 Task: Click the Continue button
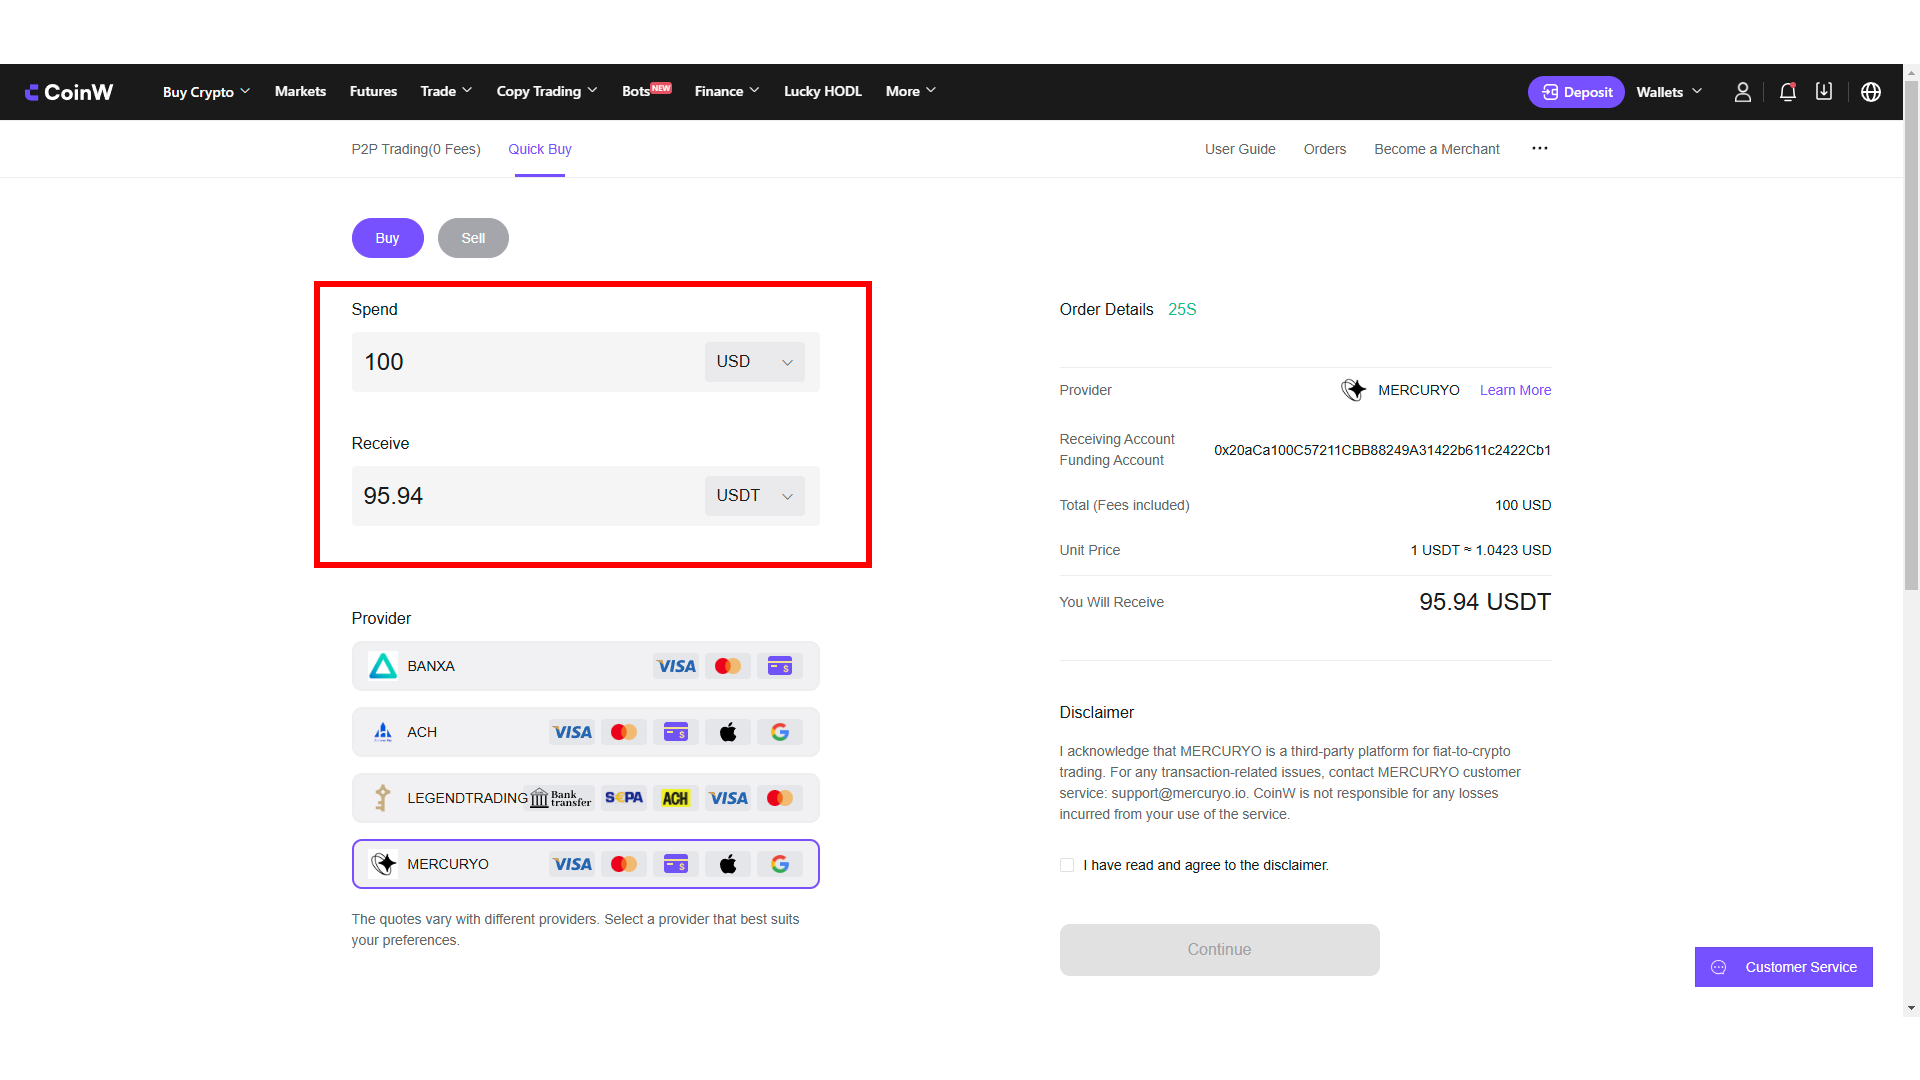point(1220,950)
